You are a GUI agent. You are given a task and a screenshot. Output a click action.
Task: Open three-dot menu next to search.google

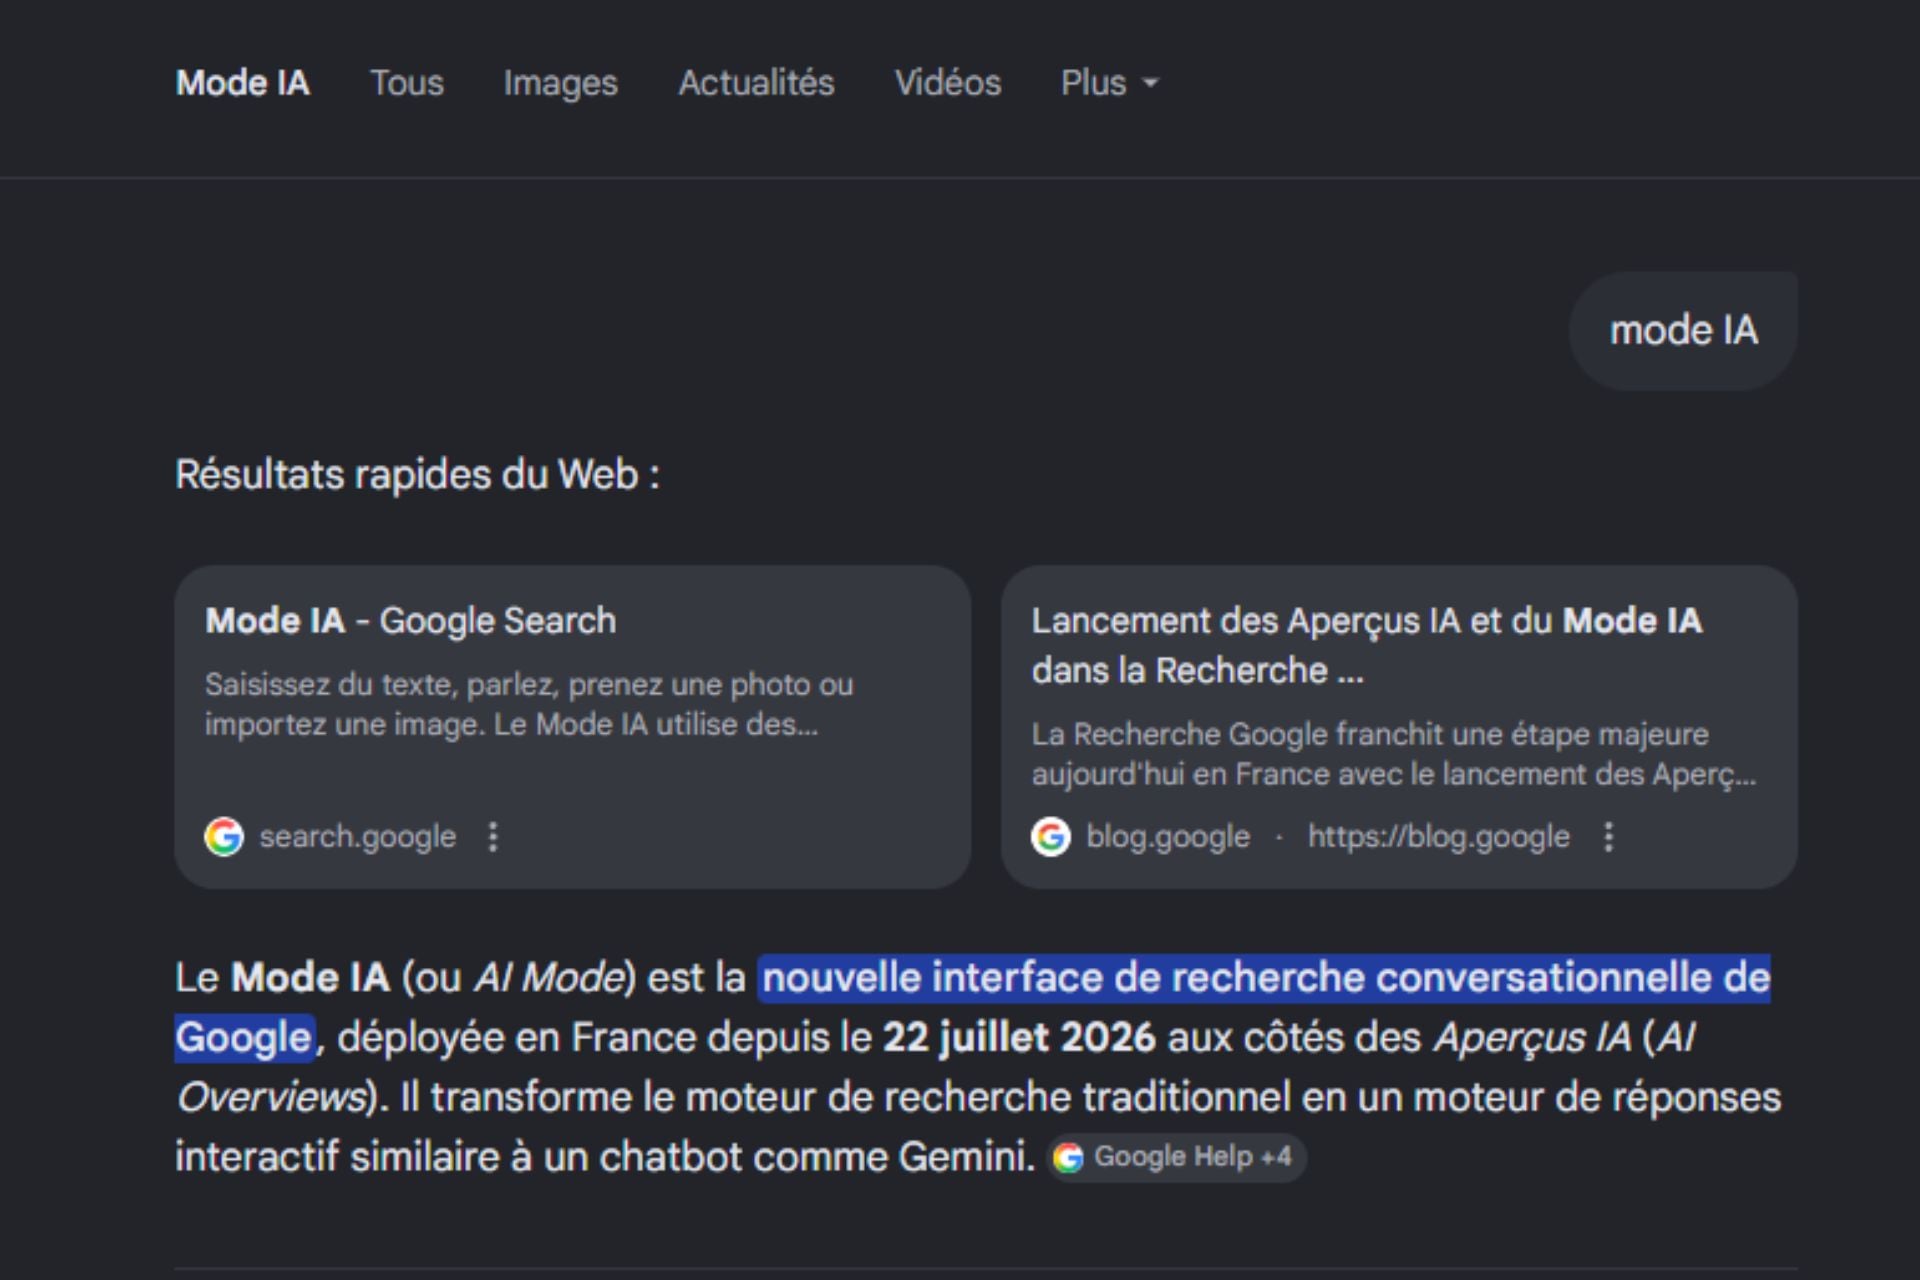point(493,837)
